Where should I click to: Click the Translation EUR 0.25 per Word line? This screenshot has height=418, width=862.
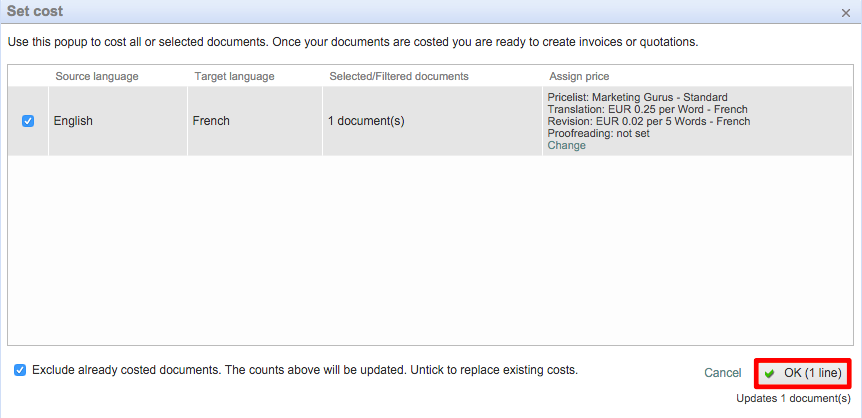click(x=647, y=109)
